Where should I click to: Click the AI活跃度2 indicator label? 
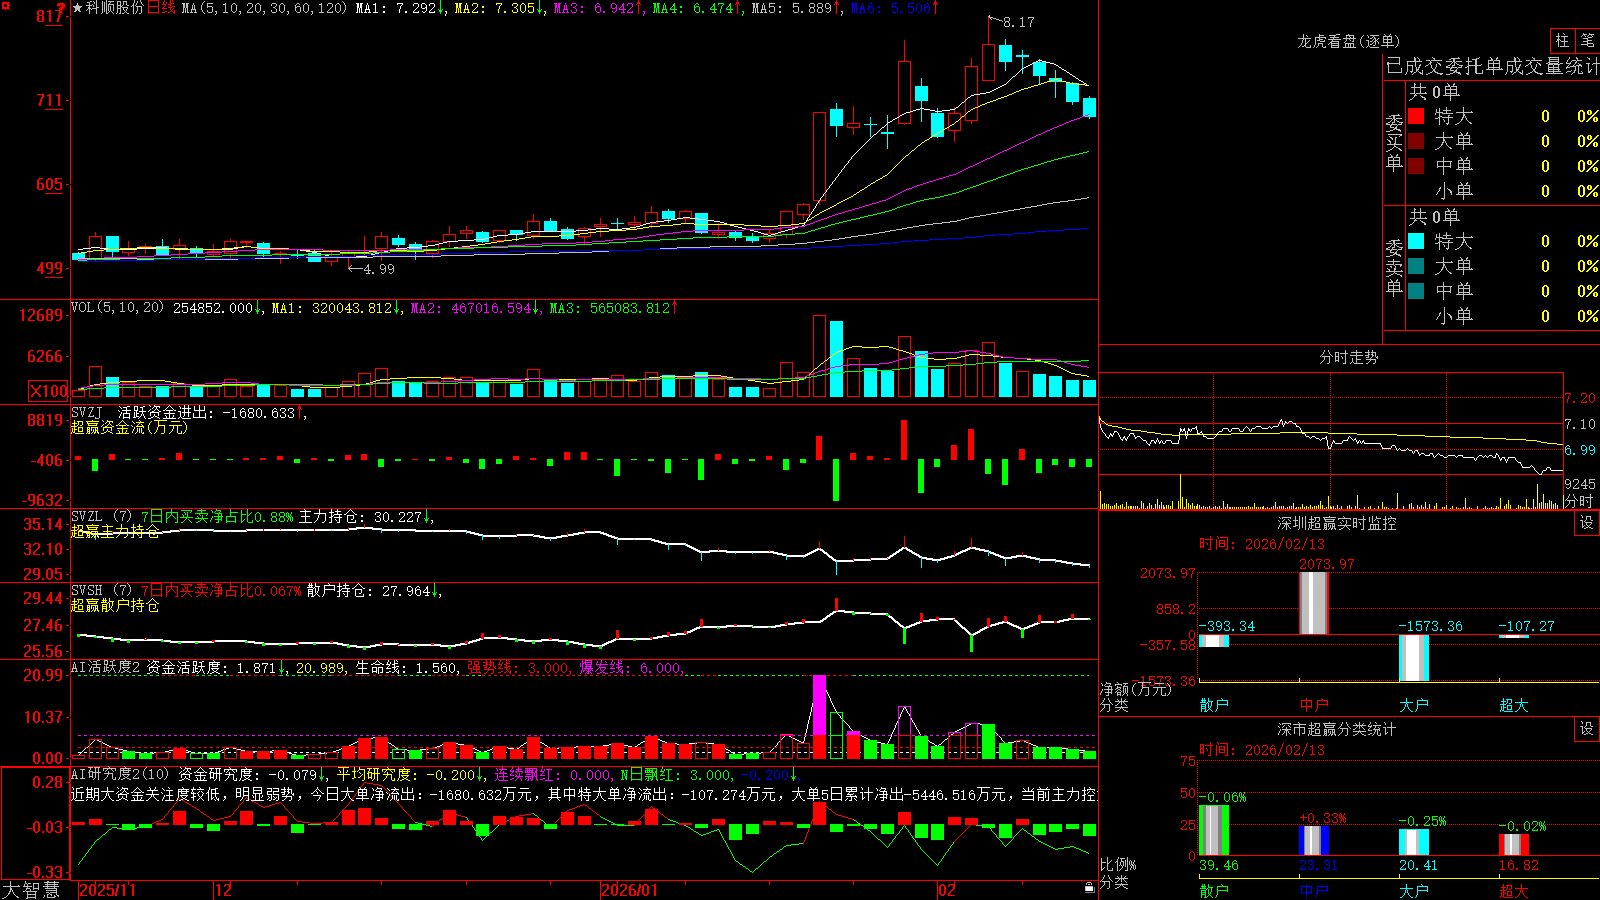106,668
